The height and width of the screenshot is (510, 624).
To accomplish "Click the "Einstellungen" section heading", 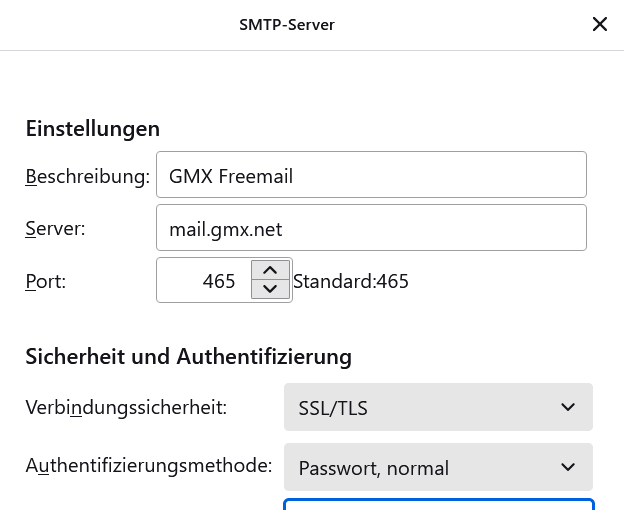I will [x=92, y=128].
